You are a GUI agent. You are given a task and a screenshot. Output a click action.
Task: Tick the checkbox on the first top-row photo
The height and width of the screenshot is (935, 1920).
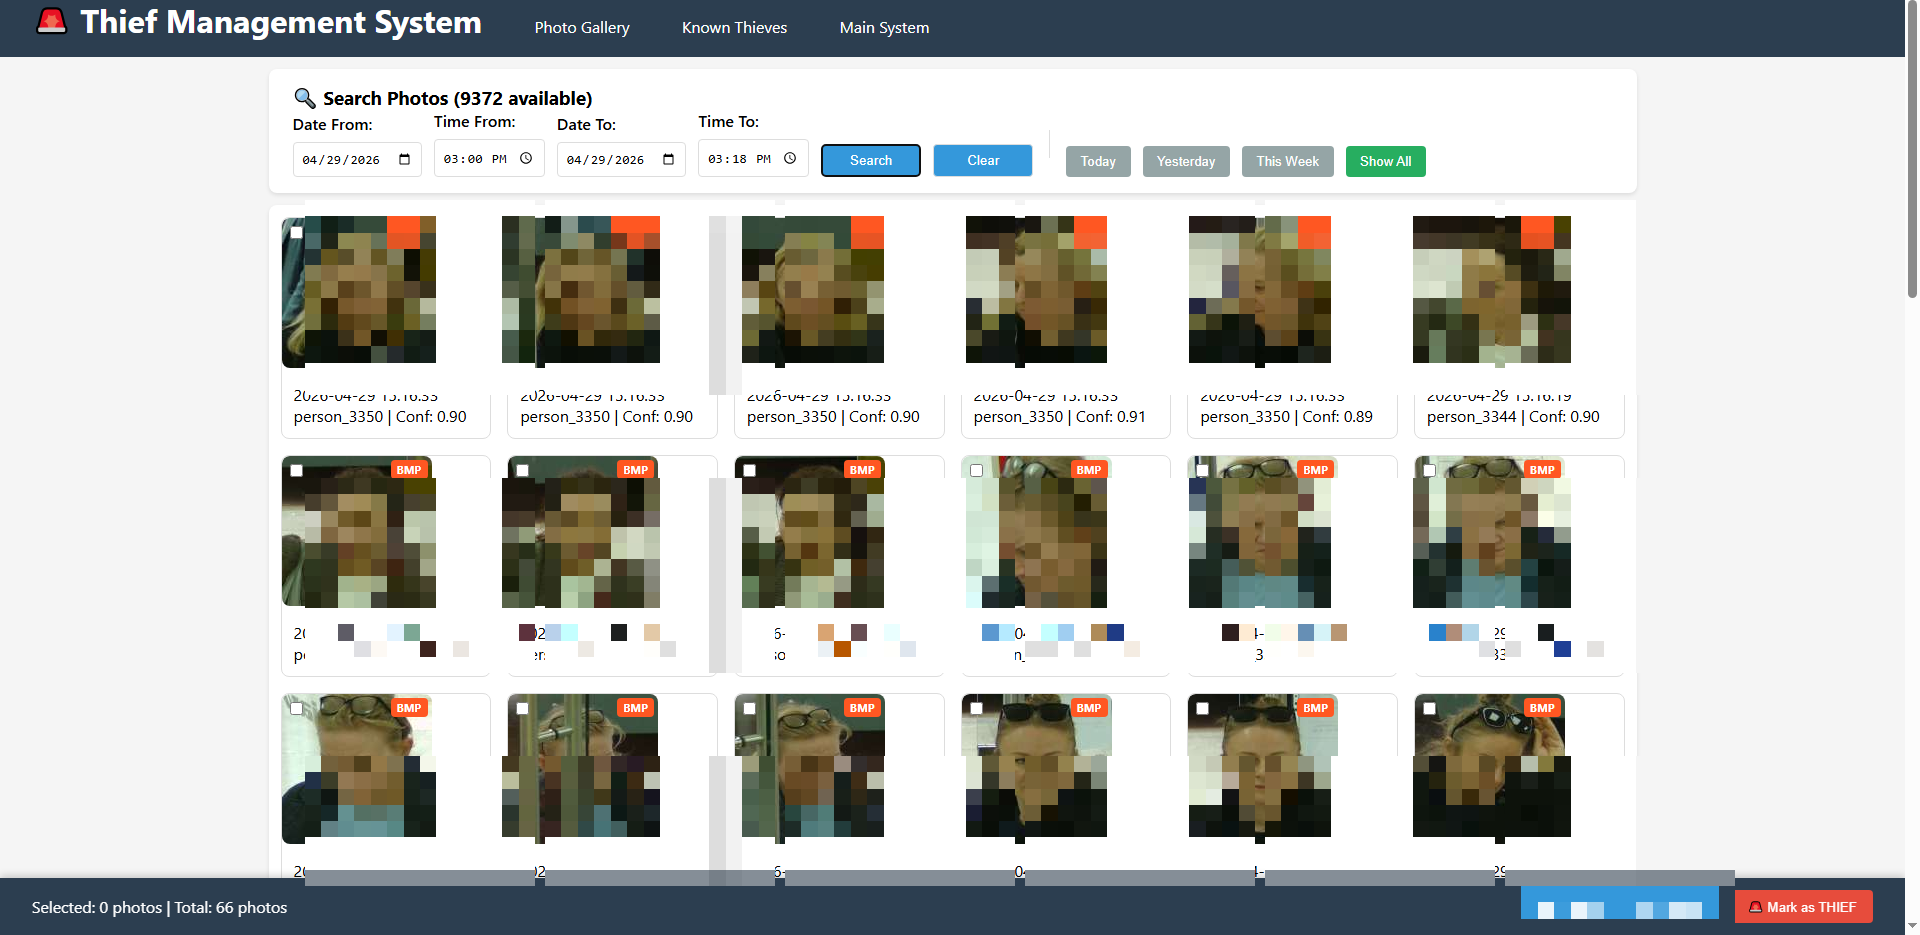click(297, 232)
